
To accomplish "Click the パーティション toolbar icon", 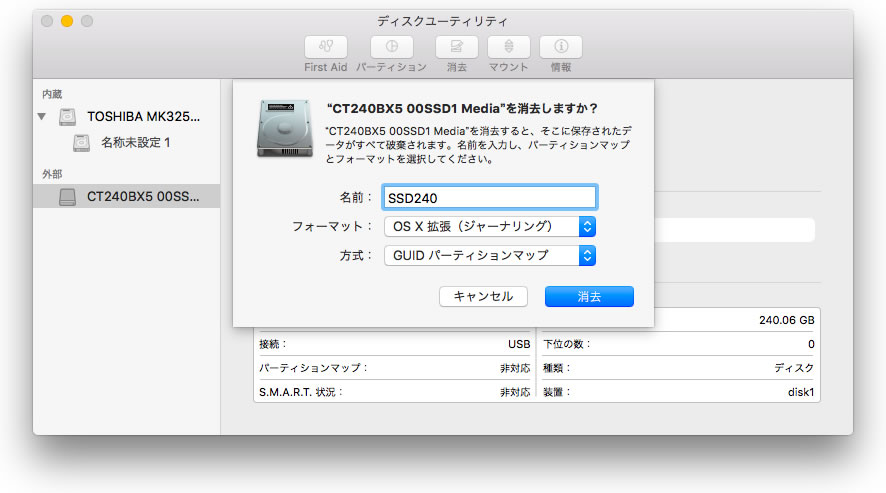I will coord(391,47).
